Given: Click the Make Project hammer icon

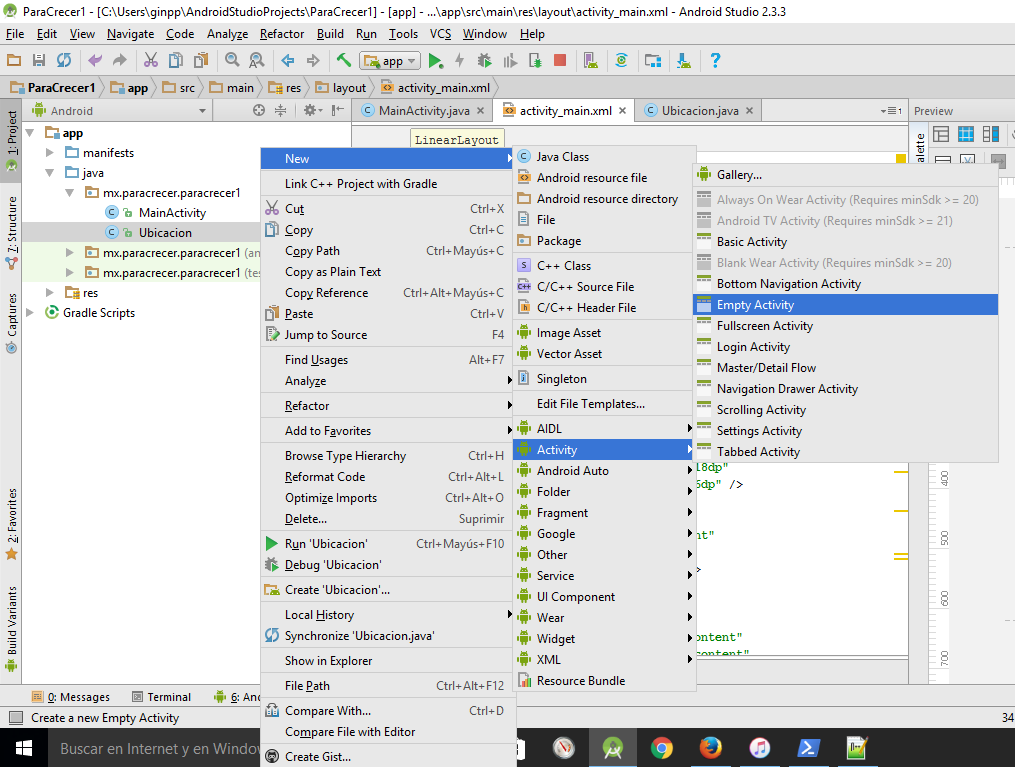Looking at the screenshot, I should coord(344,61).
